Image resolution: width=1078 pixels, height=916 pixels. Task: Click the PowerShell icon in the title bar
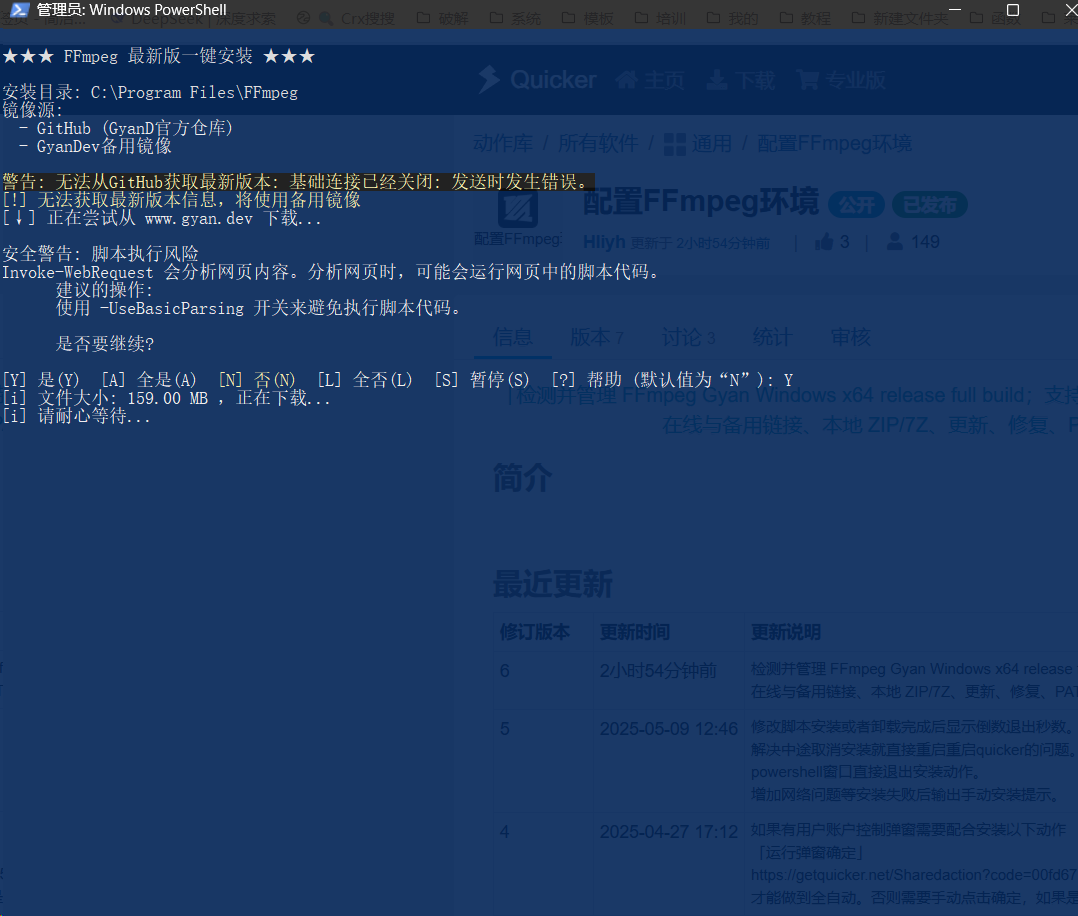pos(20,10)
